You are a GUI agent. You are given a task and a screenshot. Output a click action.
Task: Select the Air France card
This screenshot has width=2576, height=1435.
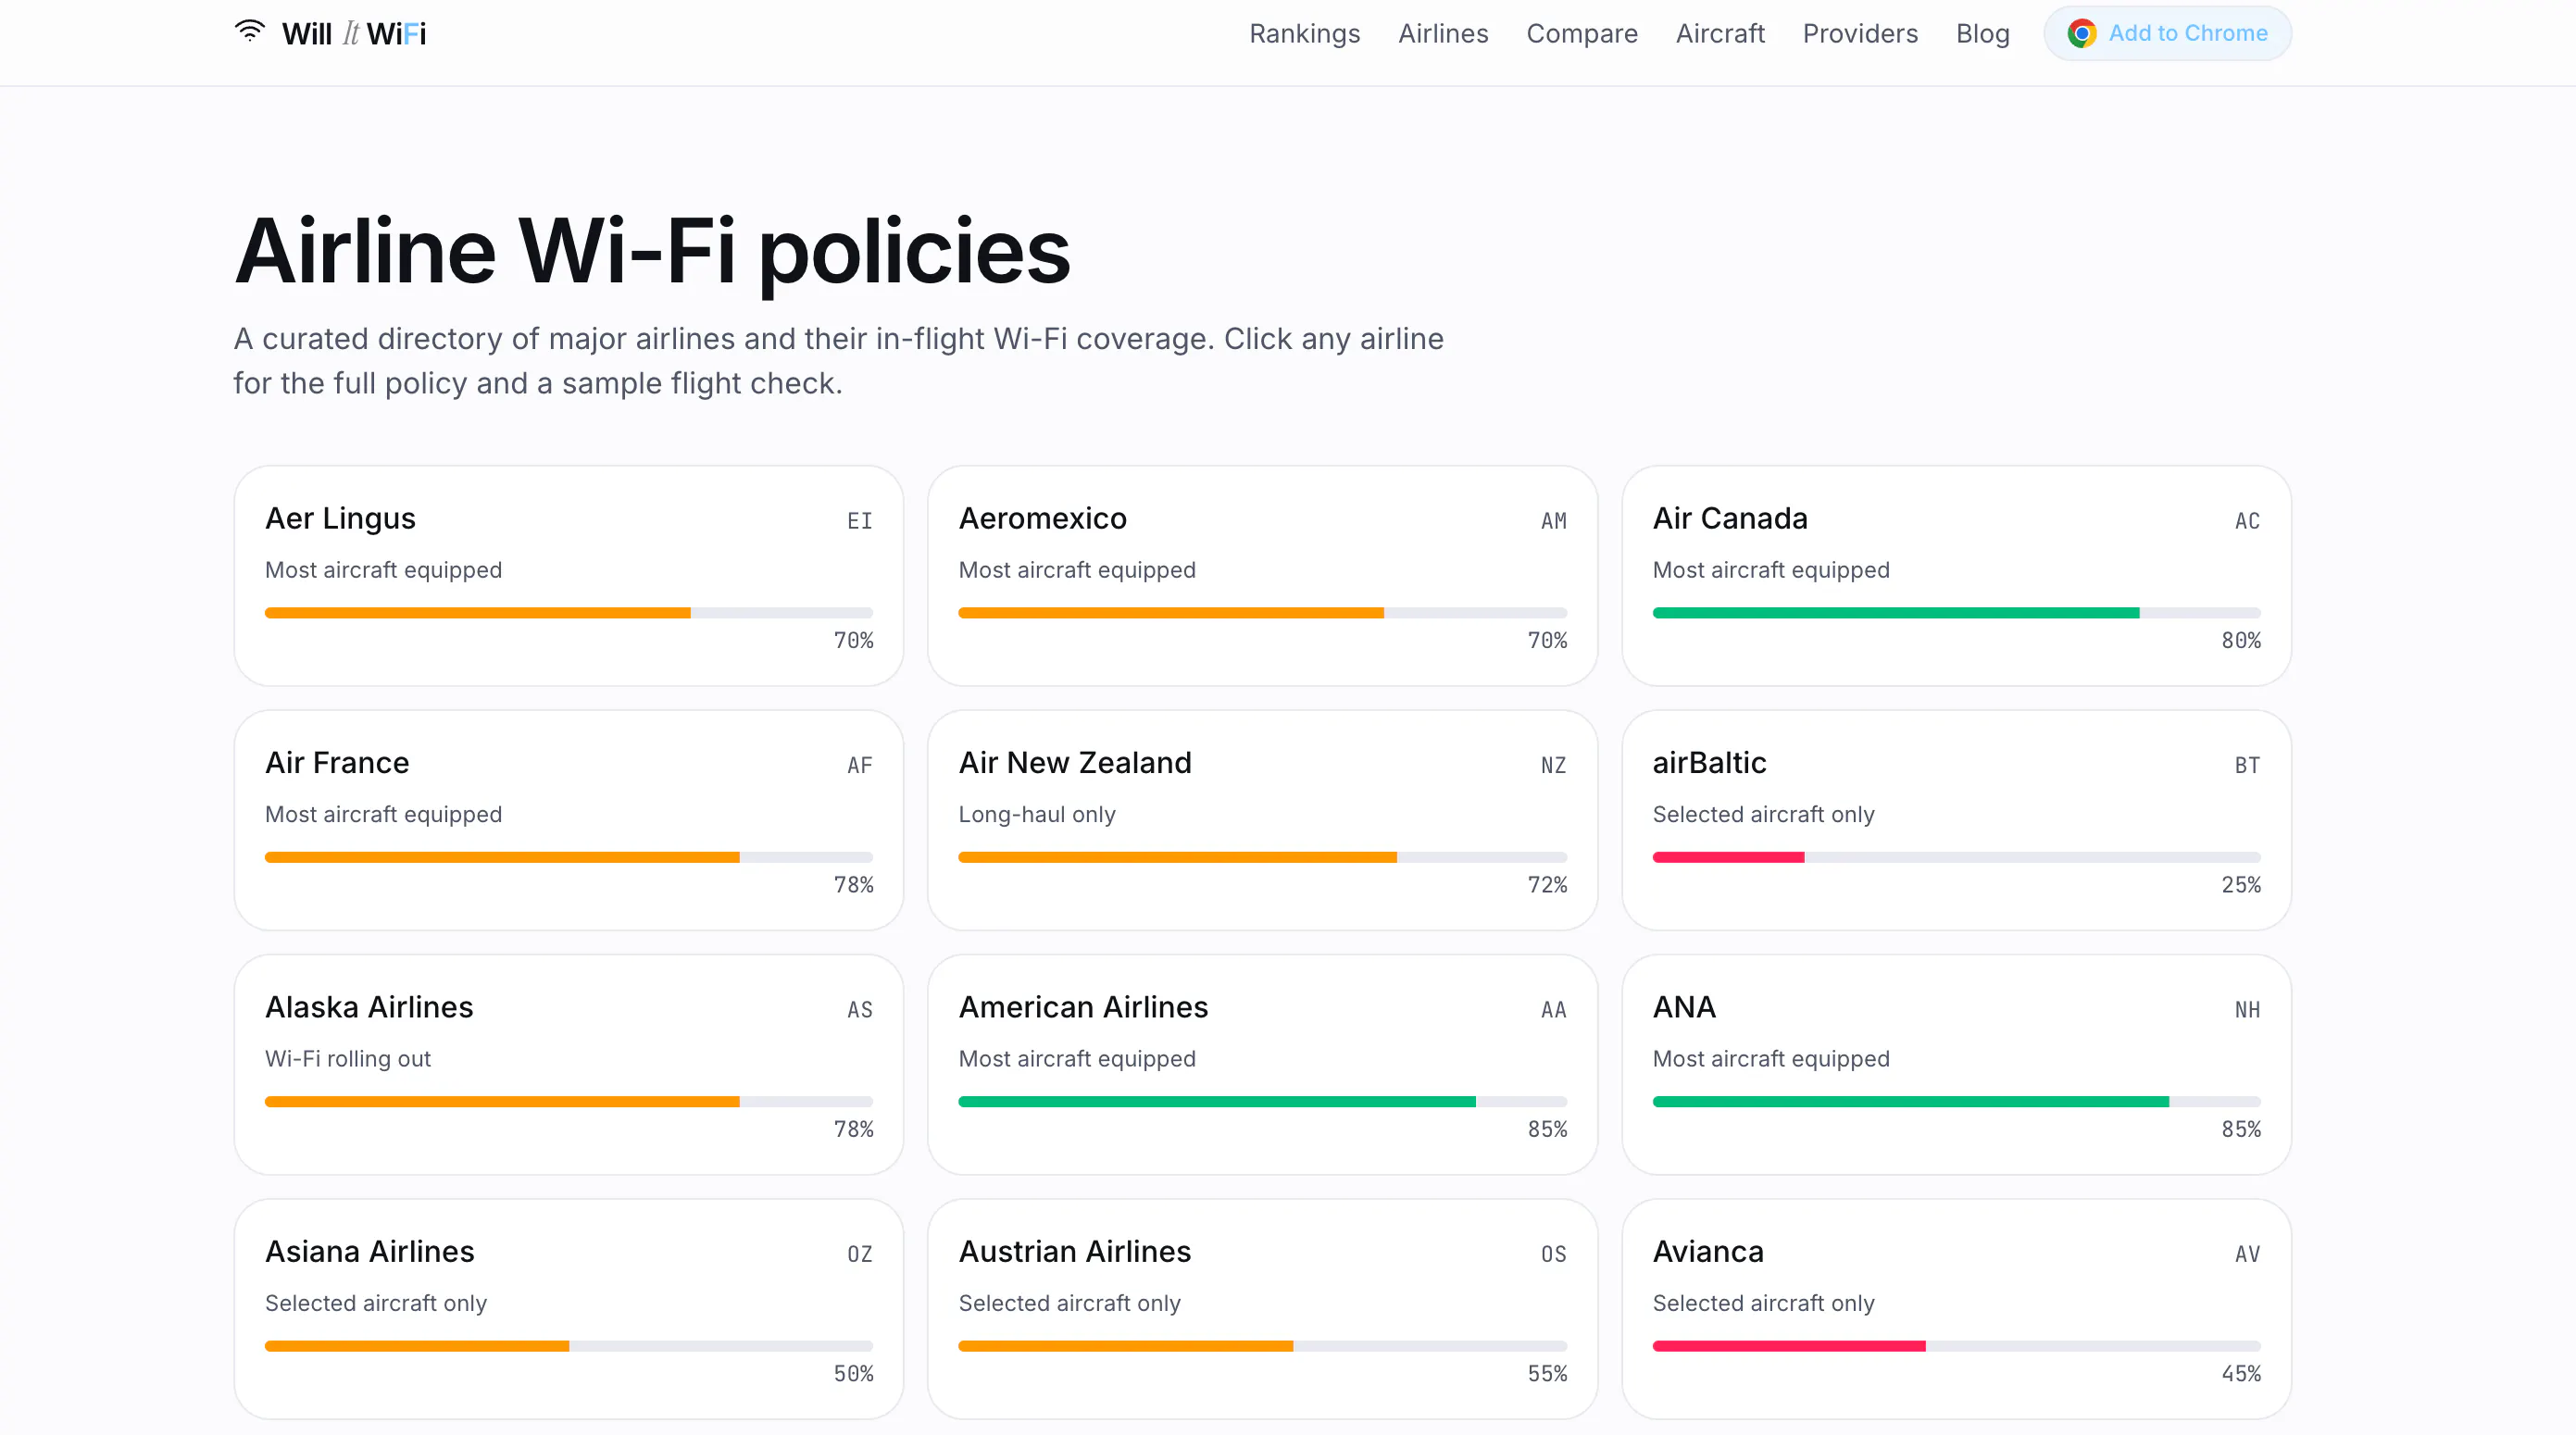point(568,820)
